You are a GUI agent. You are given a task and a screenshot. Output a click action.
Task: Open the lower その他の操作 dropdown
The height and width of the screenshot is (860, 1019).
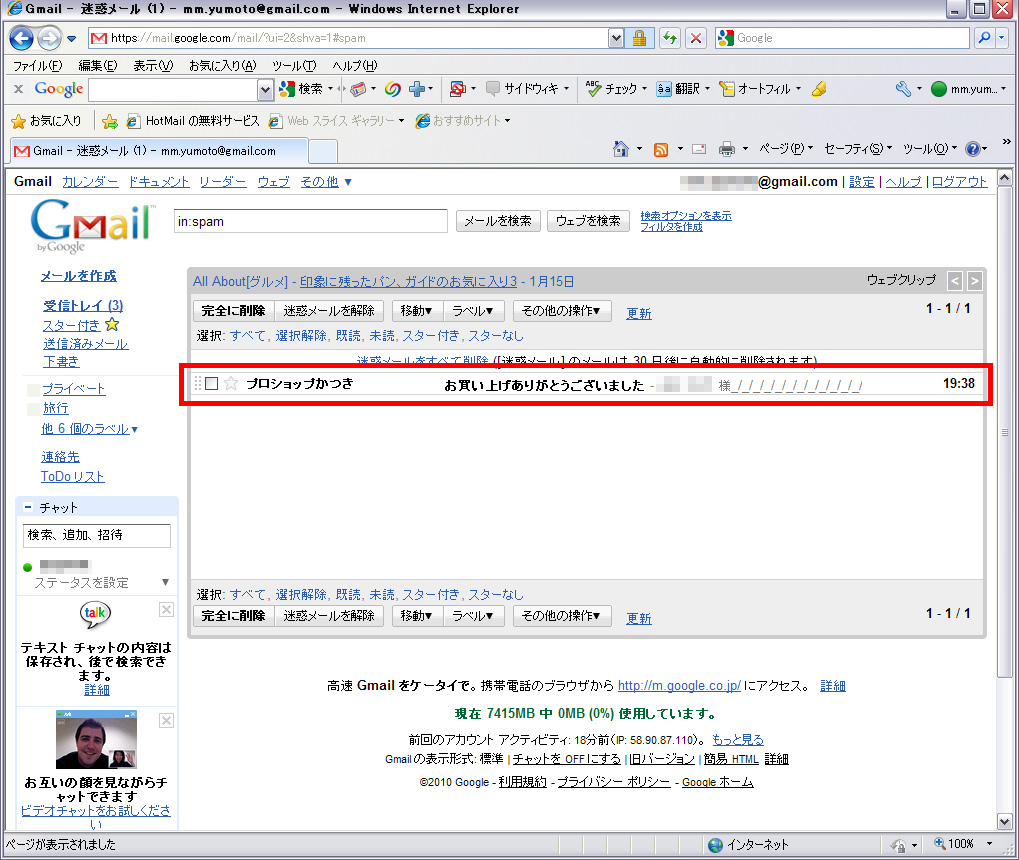coord(561,616)
